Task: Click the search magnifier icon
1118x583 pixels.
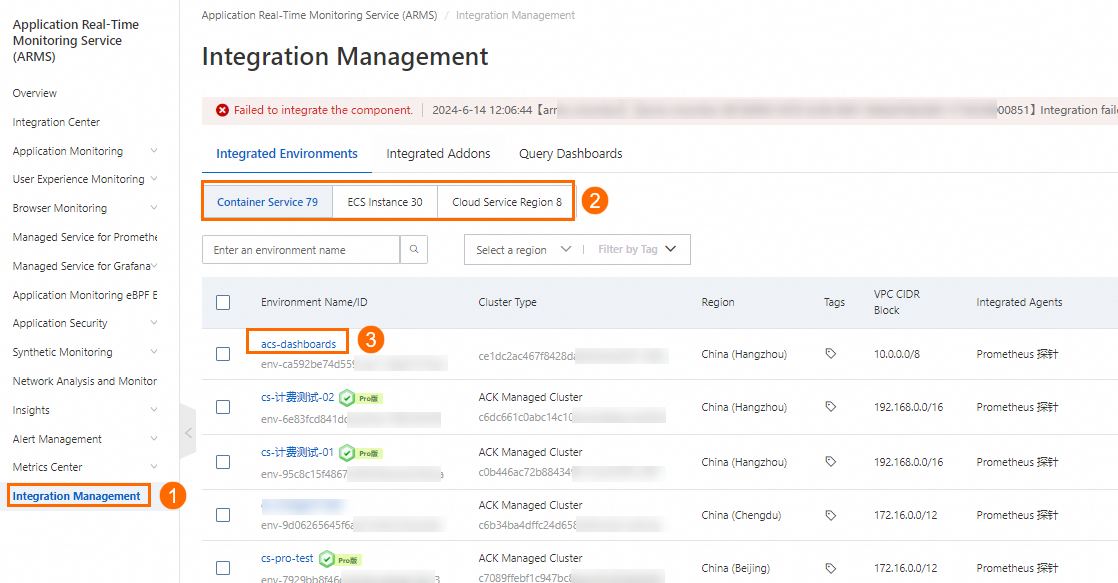Action: click(414, 249)
